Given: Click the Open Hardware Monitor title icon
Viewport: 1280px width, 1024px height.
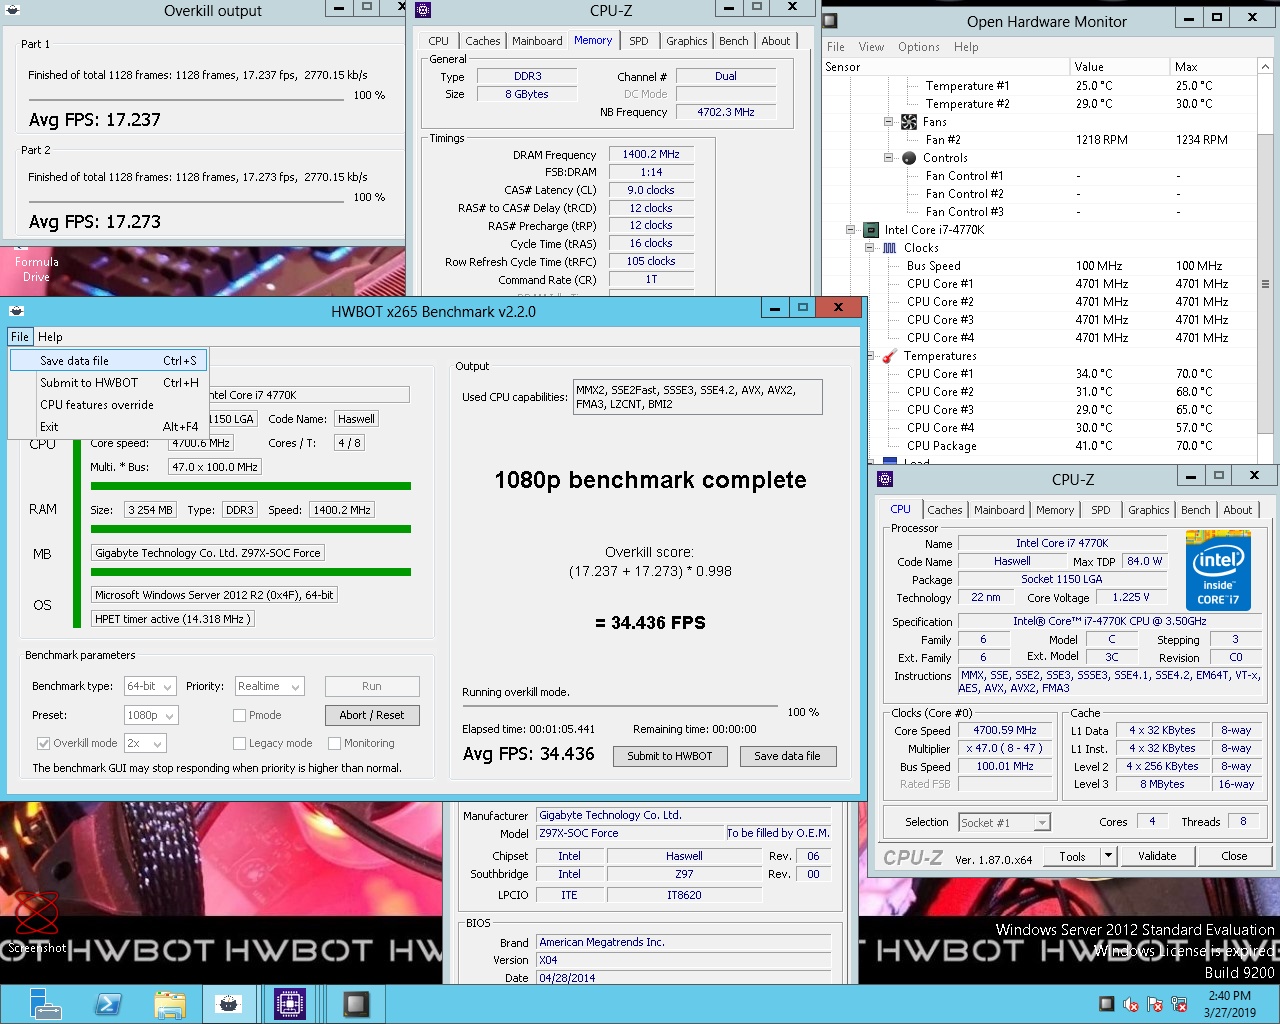Looking at the screenshot, I should point(831,20).
